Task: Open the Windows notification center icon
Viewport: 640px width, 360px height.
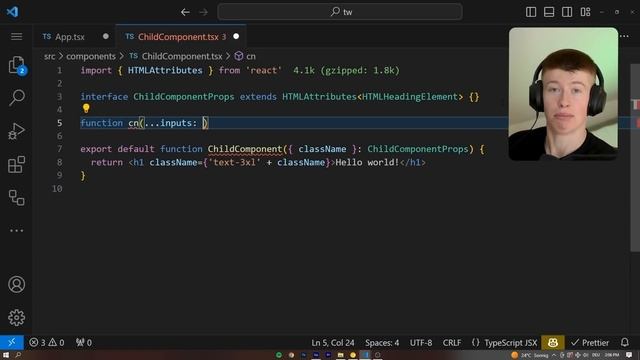Action: click(x=629, y=355)
